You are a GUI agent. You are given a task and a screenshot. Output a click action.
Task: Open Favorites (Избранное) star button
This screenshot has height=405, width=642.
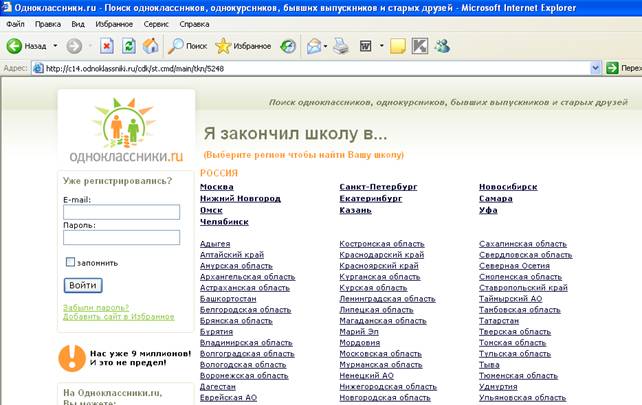tap(223, 46)
